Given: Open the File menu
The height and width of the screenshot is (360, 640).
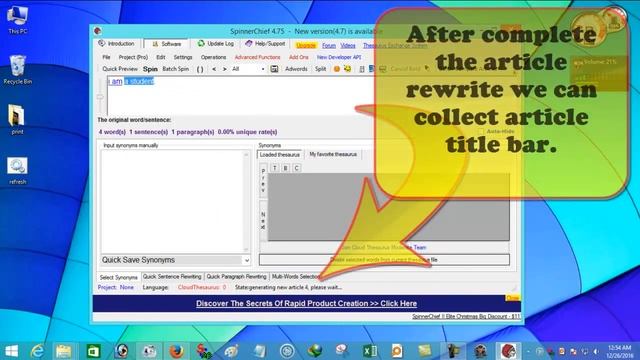Looking at the screenshot, I should (107, 57).
